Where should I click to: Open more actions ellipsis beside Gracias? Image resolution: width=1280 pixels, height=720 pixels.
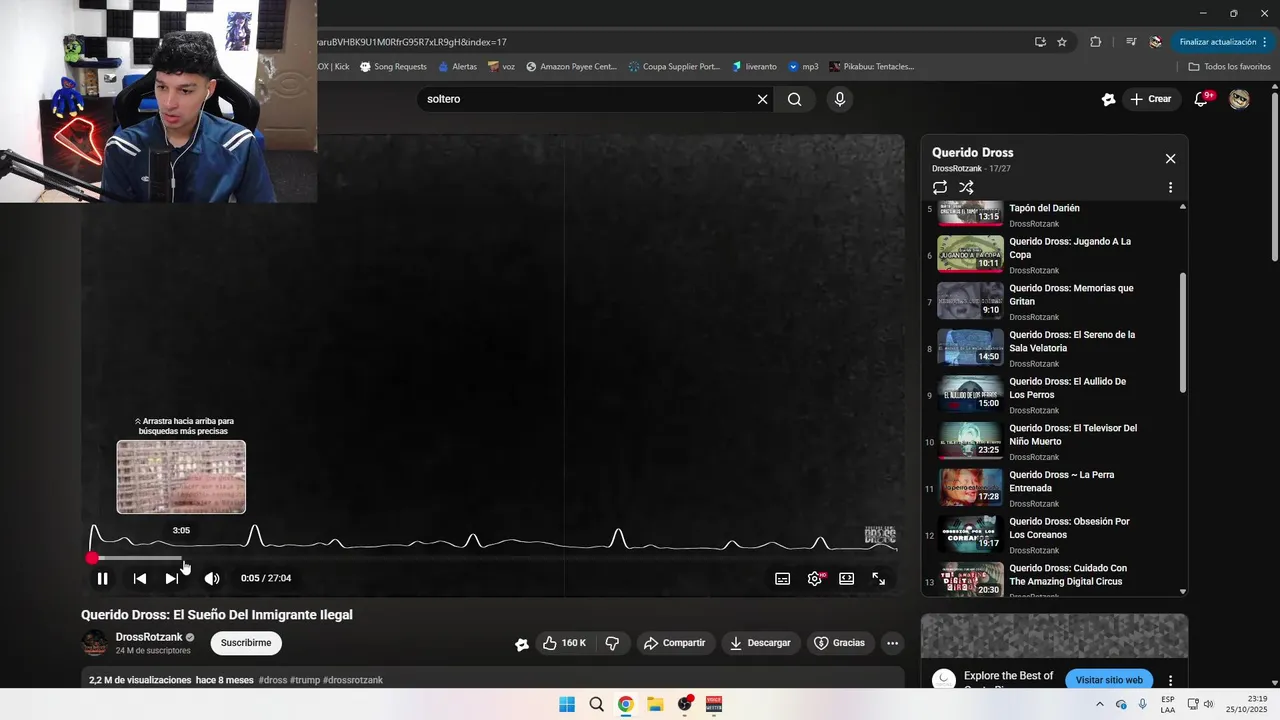893,643
